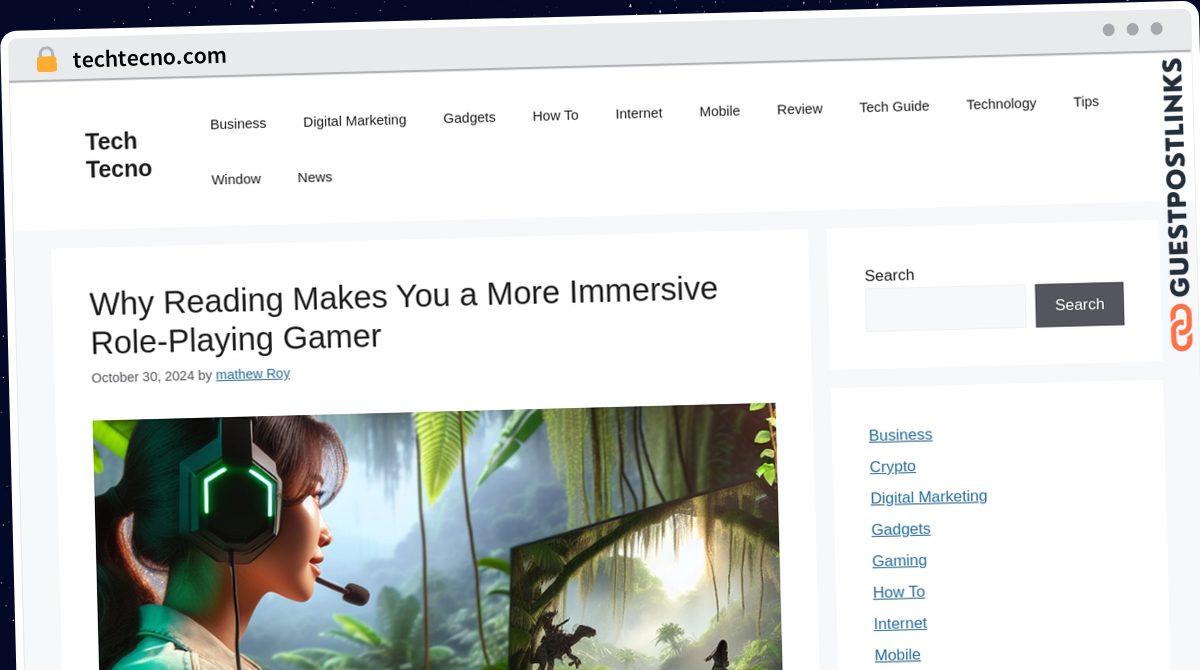Open Internet category link in sidebar
The height and width of the screenshot is (670, 1200).
pyautogui.click(x=900, y=623)
